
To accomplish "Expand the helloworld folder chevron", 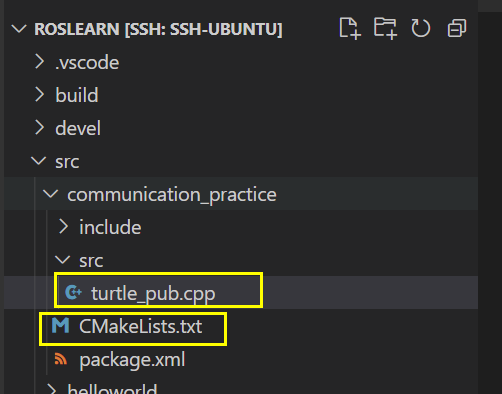I will click(51, 389).
